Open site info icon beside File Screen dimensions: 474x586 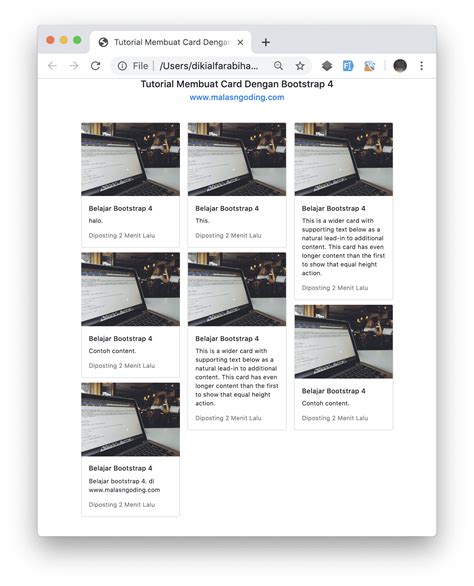[122, 66]
